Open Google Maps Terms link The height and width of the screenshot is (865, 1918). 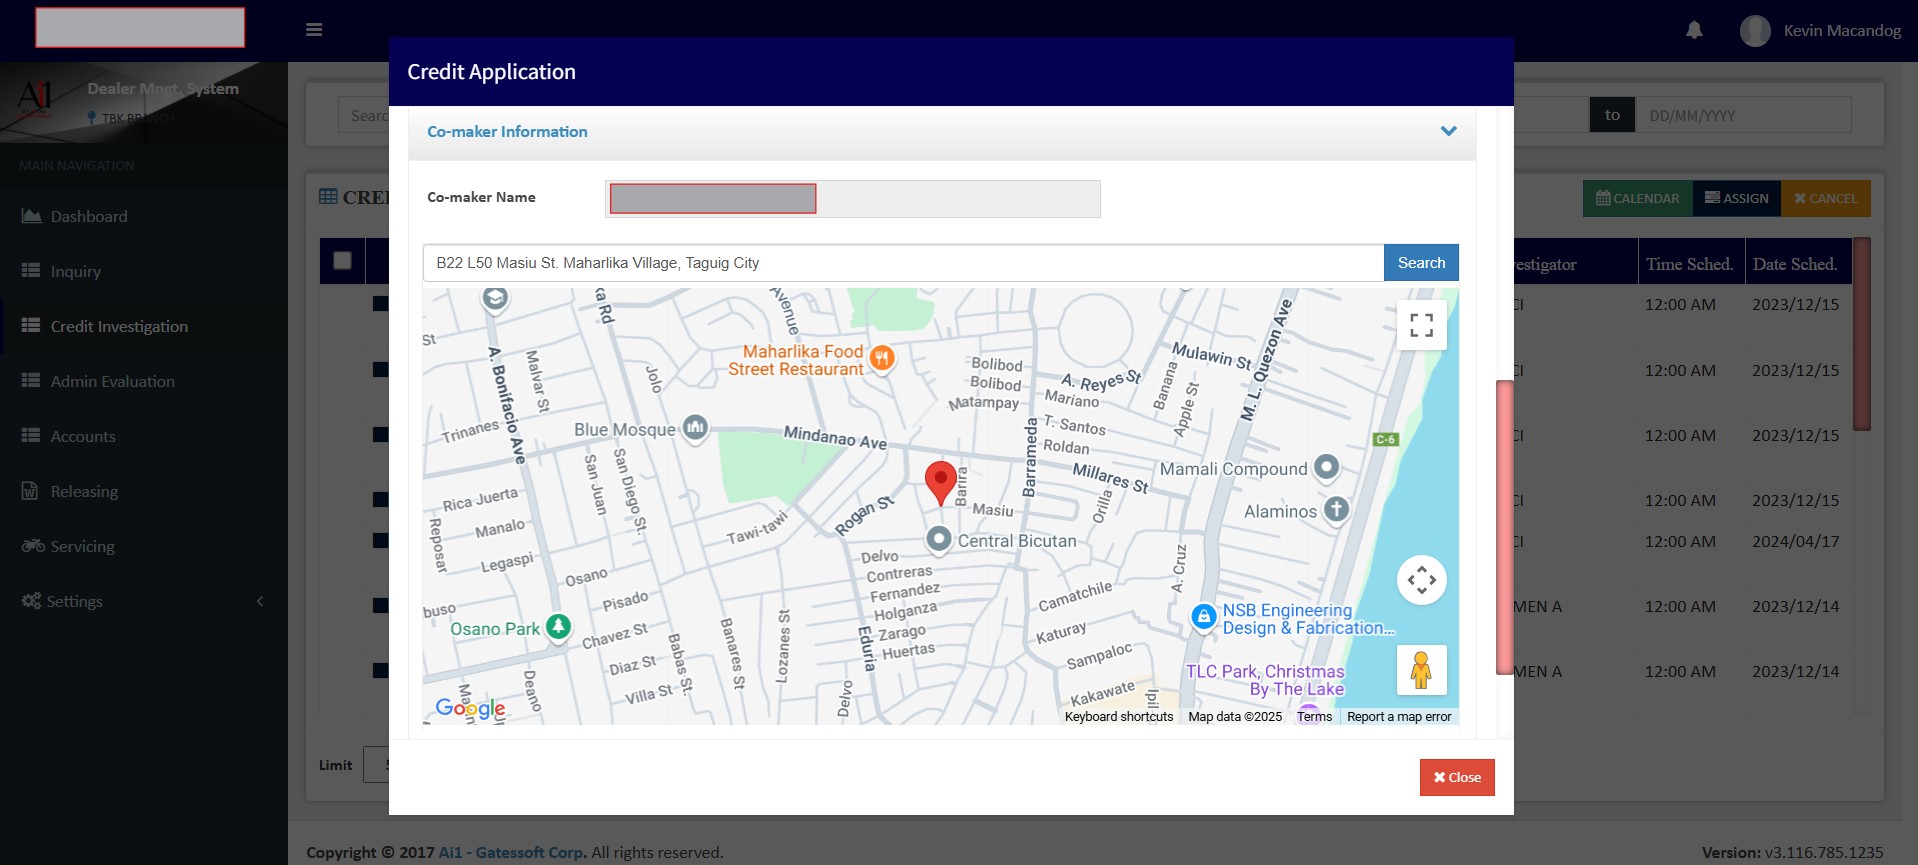1314,717
